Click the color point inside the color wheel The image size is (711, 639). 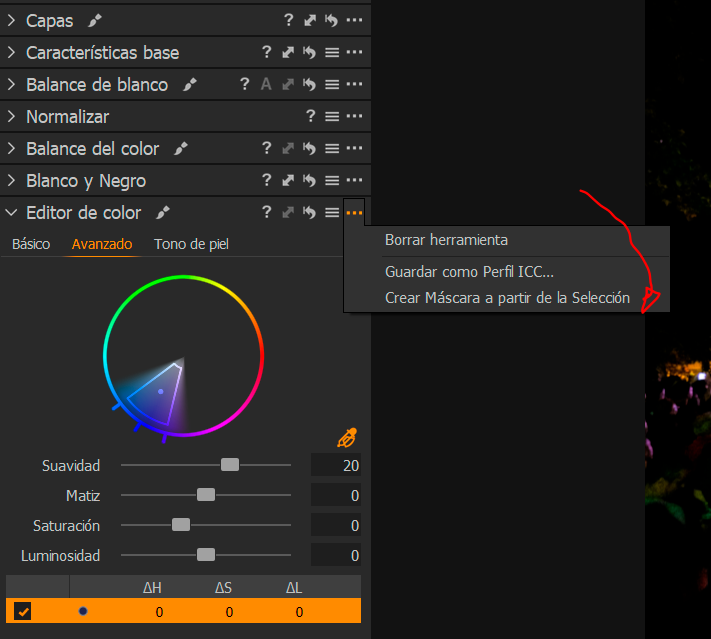point(161,391)
